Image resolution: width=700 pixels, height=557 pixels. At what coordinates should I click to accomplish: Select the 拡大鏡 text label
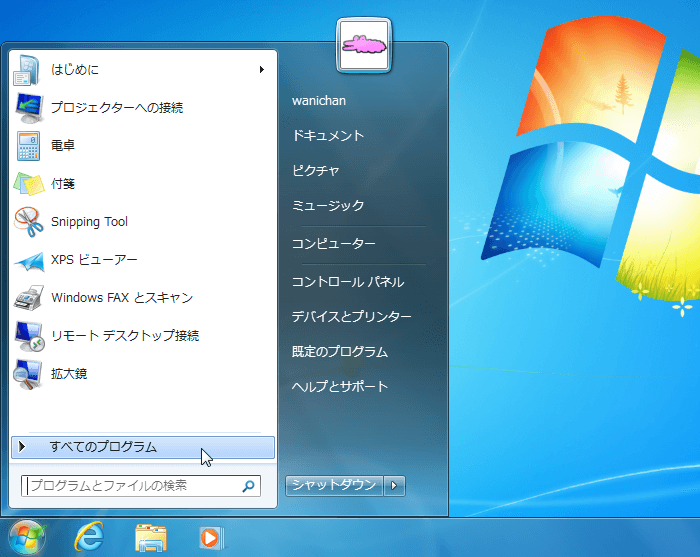pyautogui.click(x=69, y=374)
